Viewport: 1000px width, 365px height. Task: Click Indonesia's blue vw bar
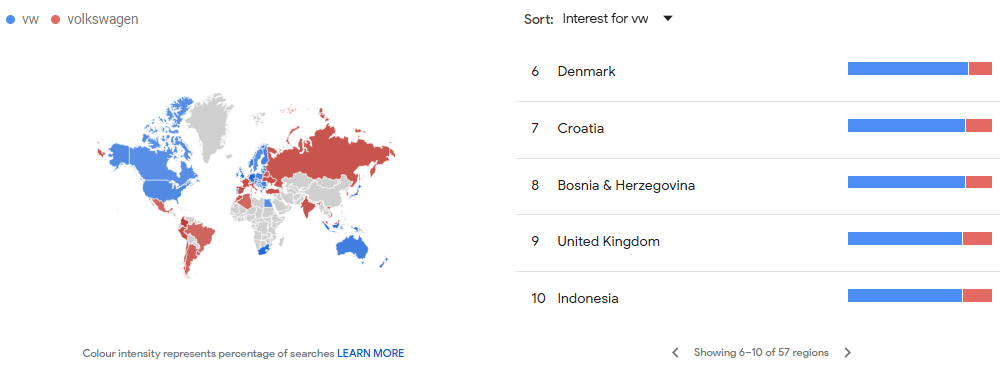point(905,295)
